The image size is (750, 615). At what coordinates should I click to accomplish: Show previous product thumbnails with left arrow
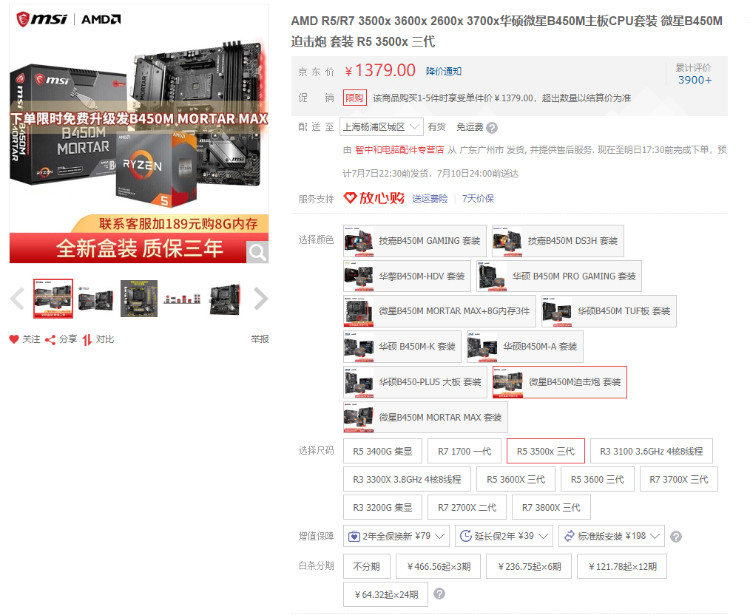(x=17, y=299)
